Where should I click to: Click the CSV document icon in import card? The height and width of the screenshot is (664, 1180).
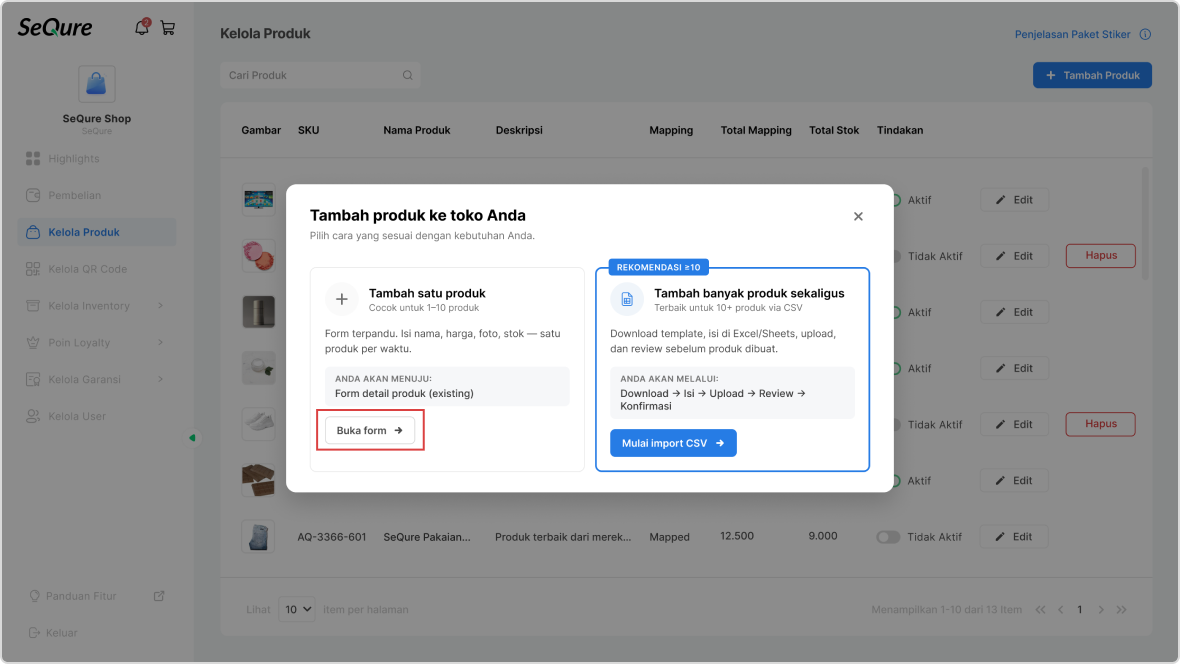point(627,299)
